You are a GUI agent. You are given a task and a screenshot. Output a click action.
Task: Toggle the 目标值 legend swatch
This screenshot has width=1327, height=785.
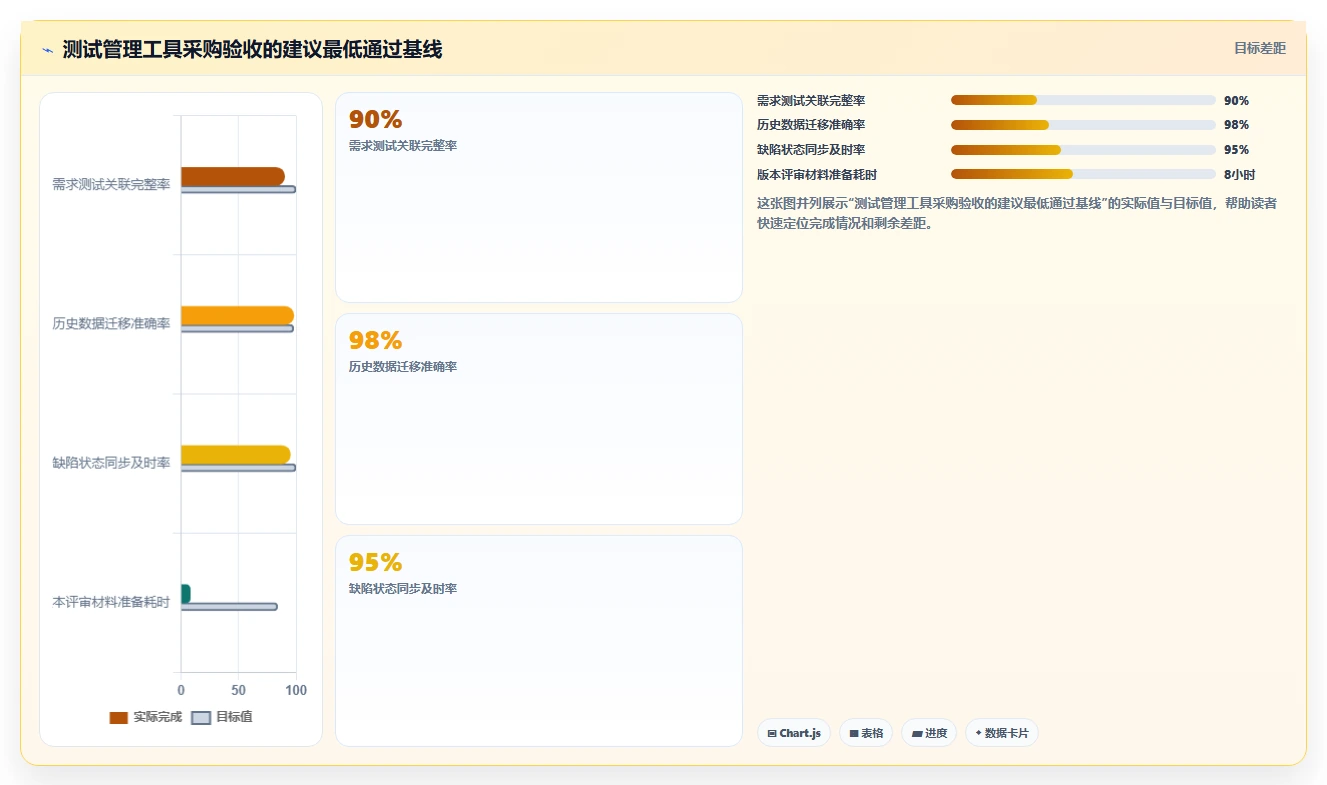(x=201, y=717)
